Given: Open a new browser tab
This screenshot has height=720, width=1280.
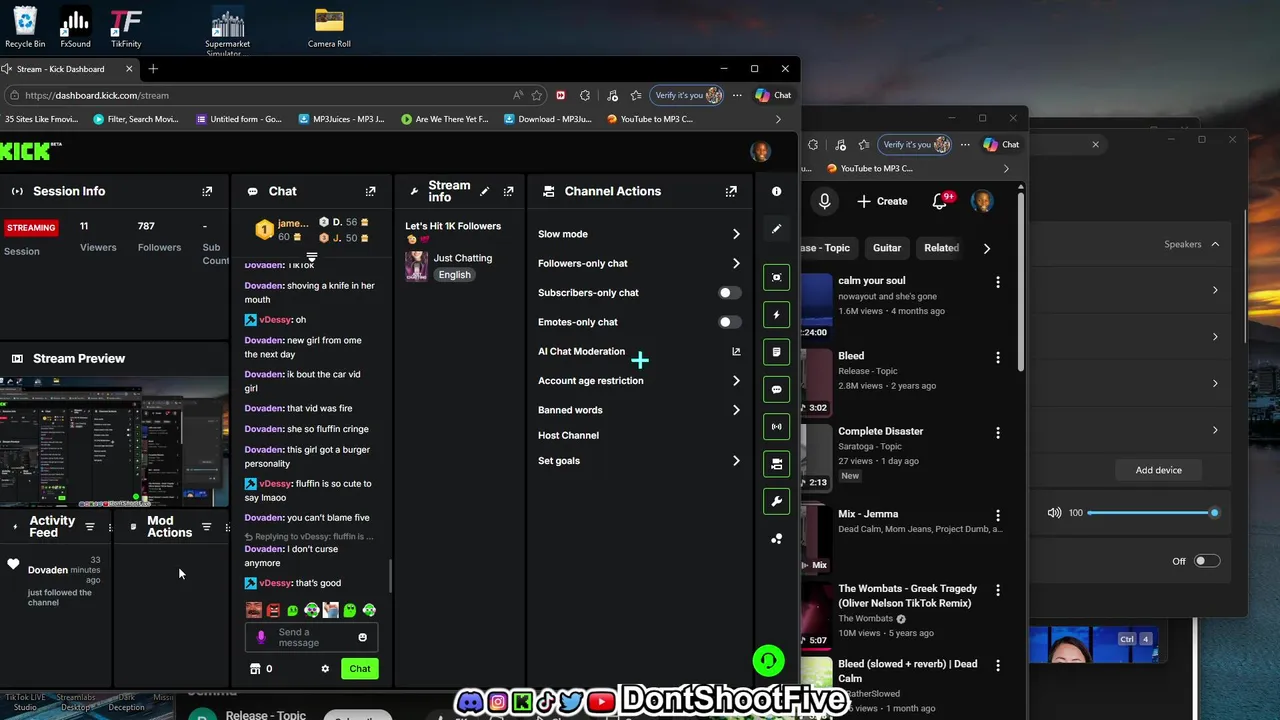Looking at the screenshot, I should (153, 69).
